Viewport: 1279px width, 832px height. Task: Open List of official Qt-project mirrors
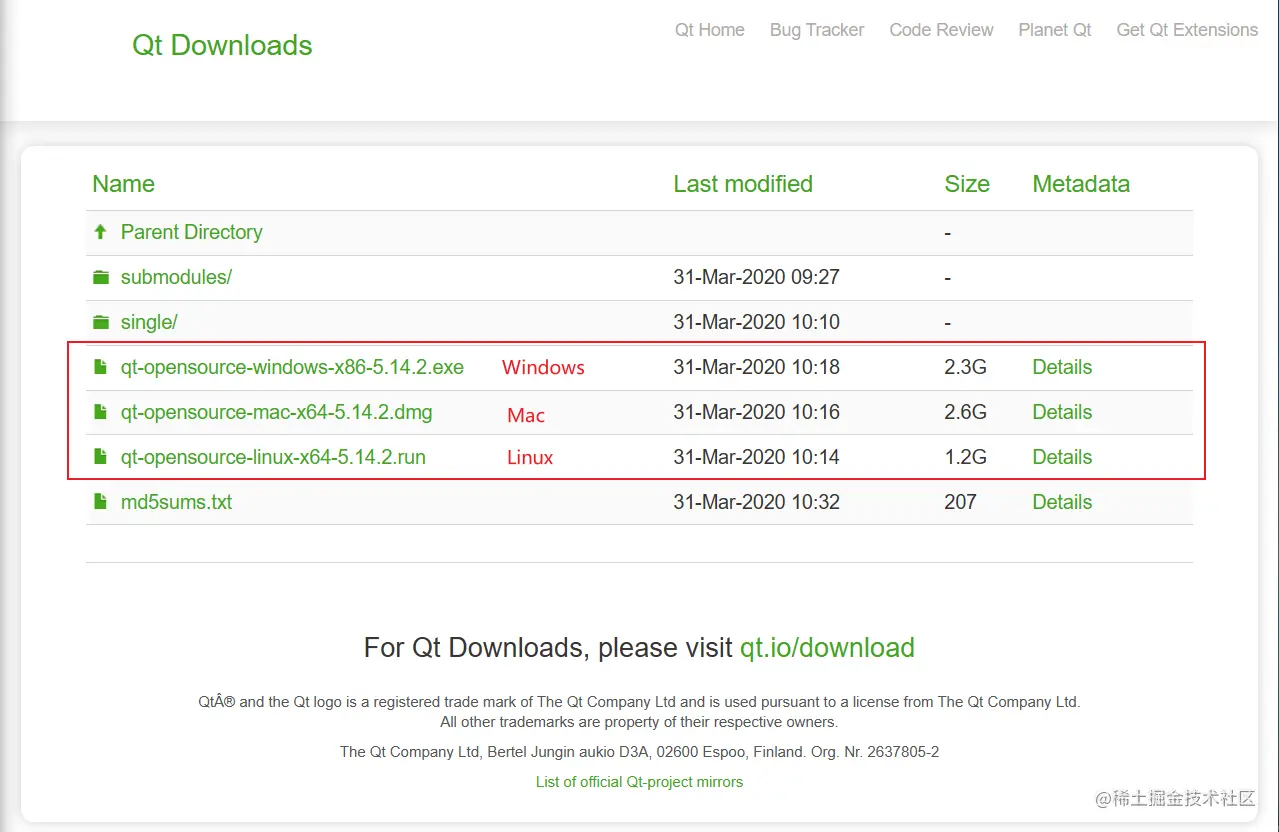(639, 782)
